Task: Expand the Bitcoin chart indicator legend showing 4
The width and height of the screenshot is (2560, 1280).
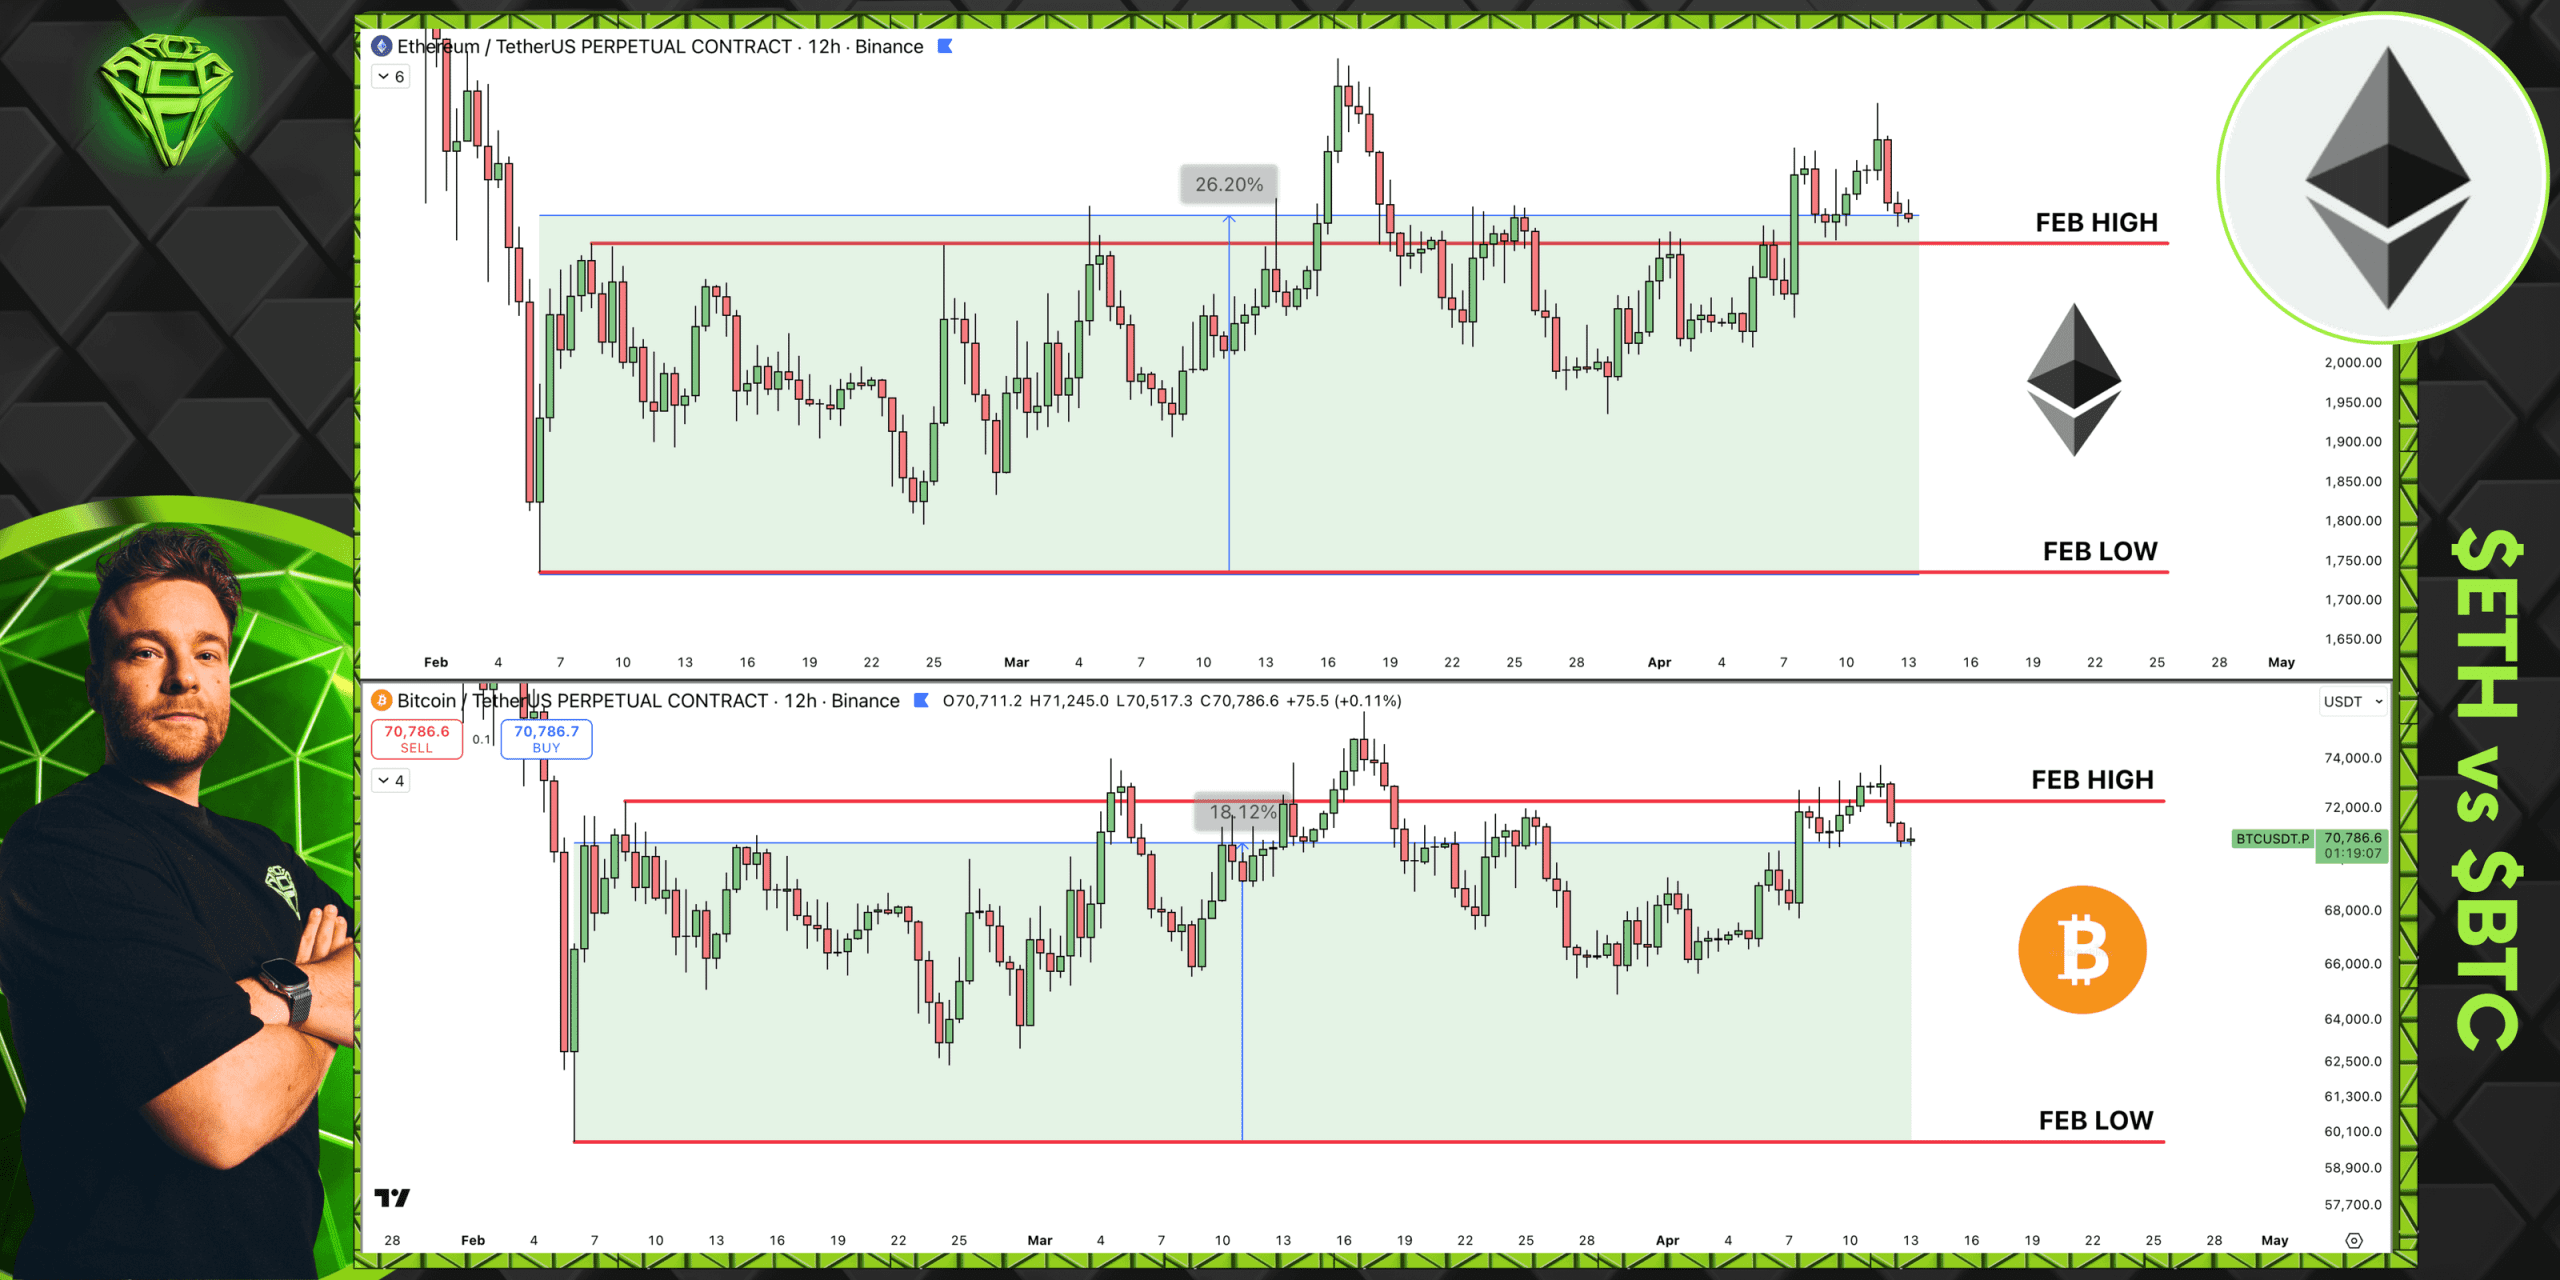Action: click(391, 781)
